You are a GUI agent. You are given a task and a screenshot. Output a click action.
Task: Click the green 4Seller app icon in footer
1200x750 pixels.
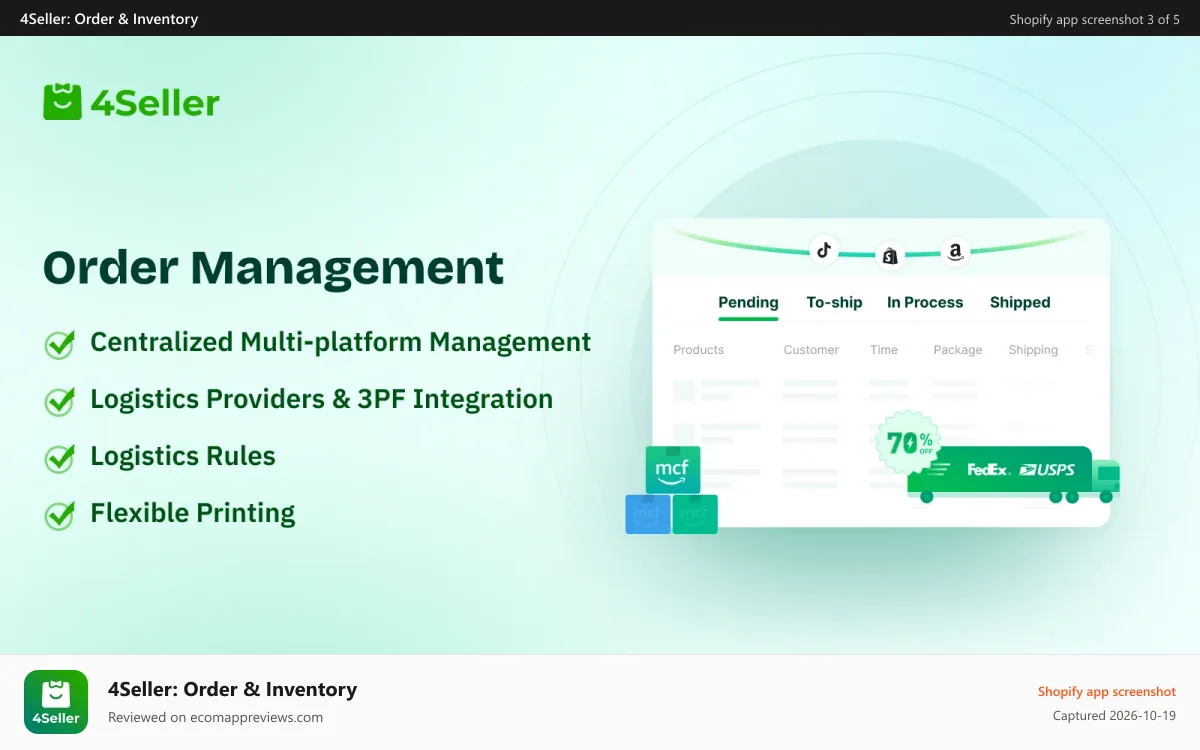pos(56,702)
